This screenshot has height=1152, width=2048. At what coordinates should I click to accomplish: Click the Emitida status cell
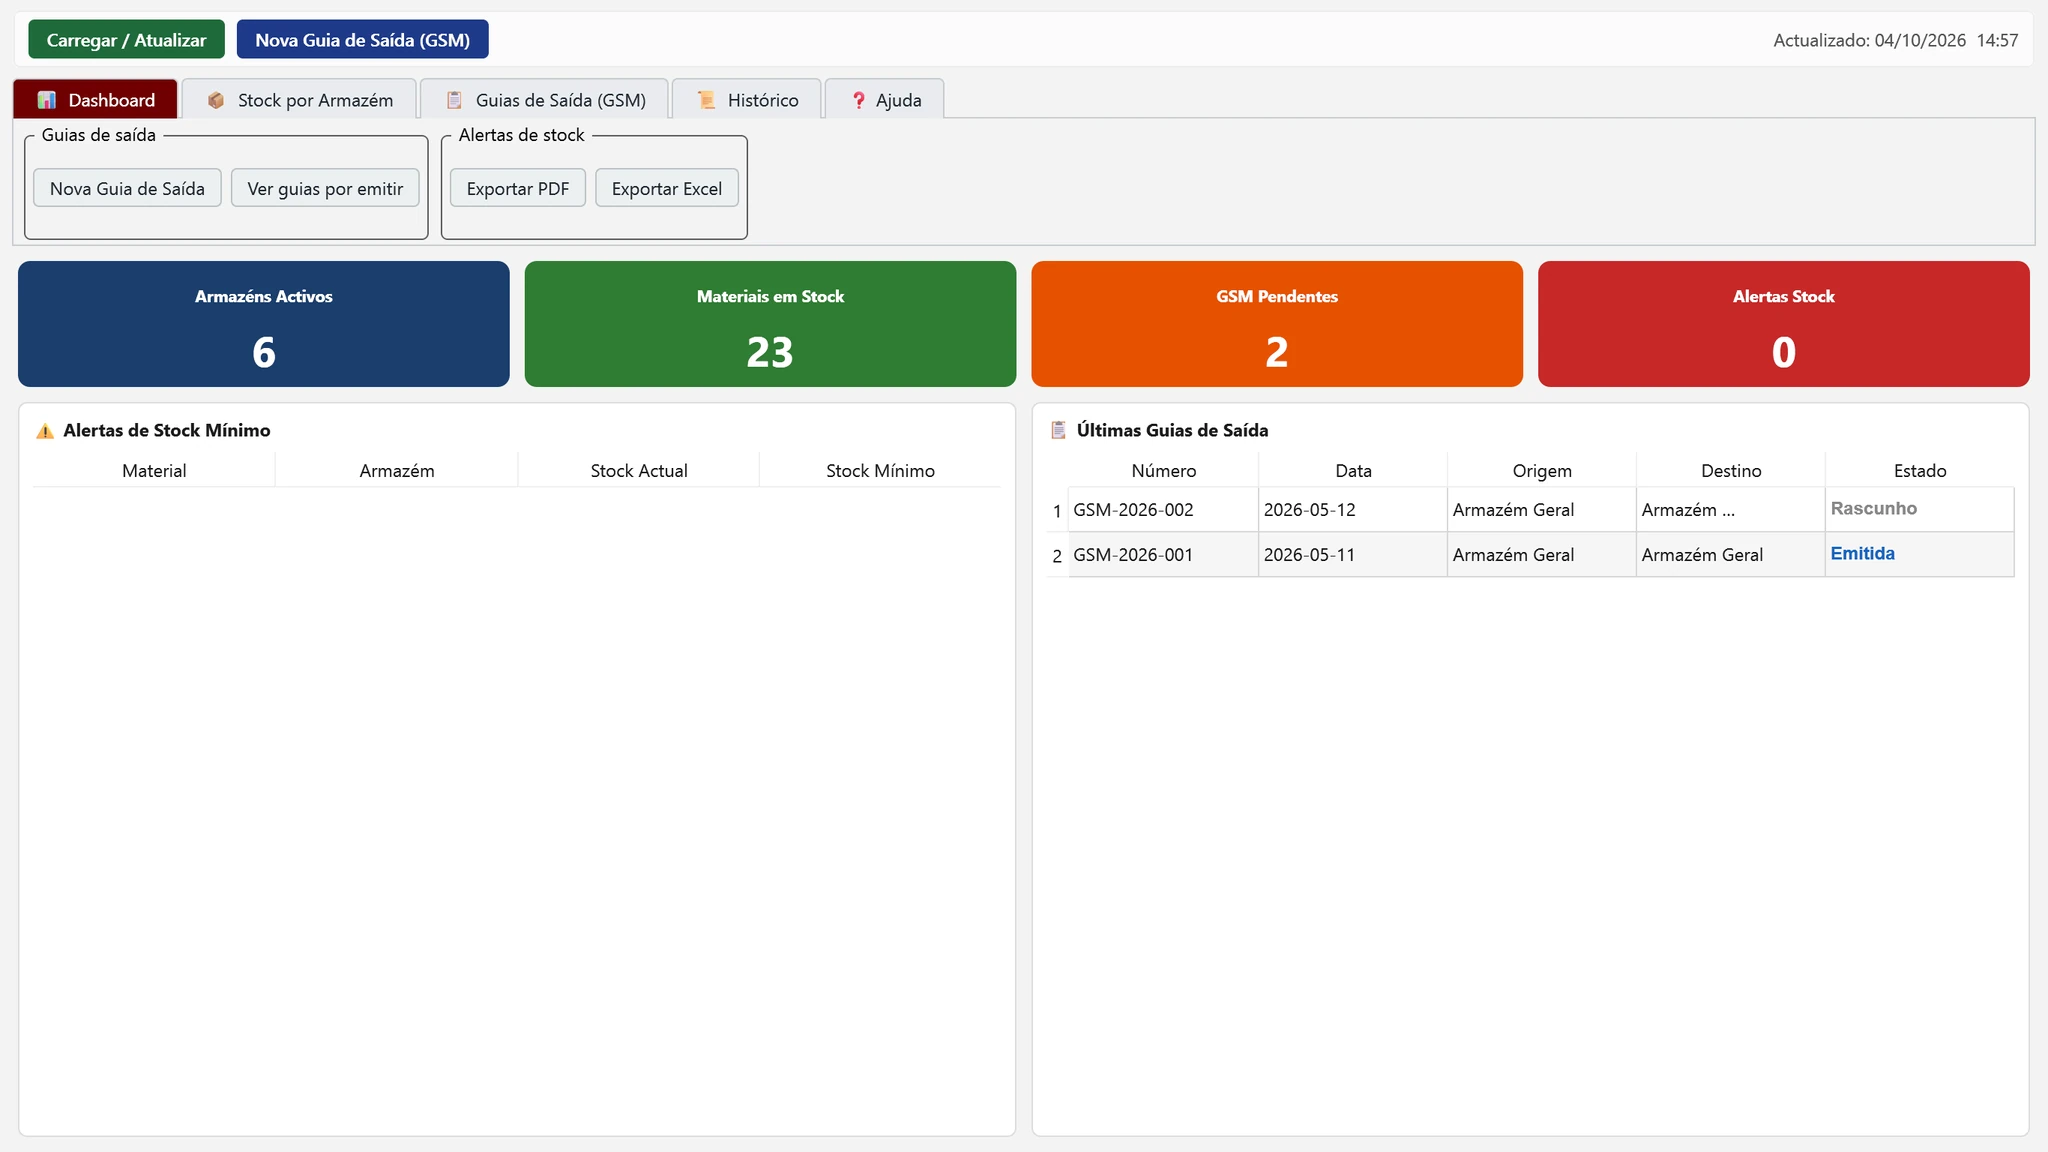point(1920,555)
